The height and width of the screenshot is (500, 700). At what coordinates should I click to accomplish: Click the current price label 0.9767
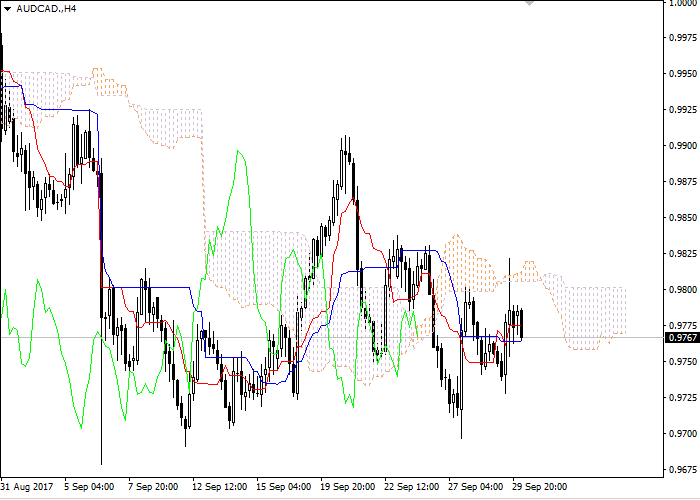point(682,338)
